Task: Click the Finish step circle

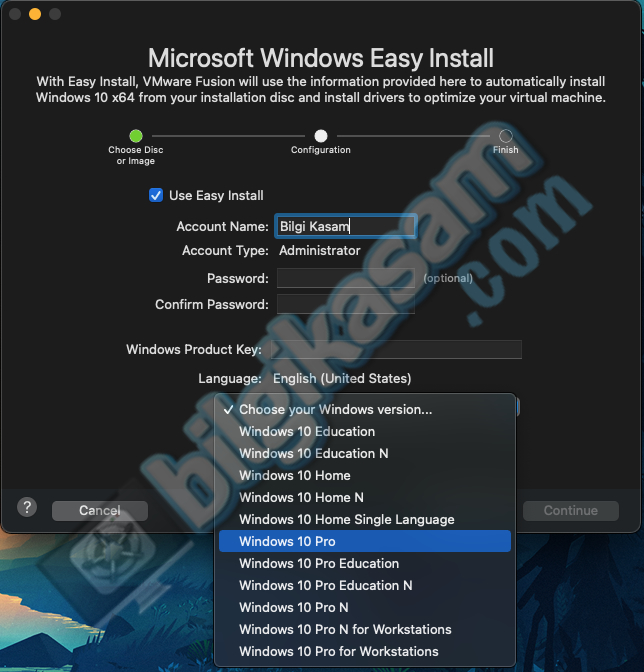Action: point(506,136)
